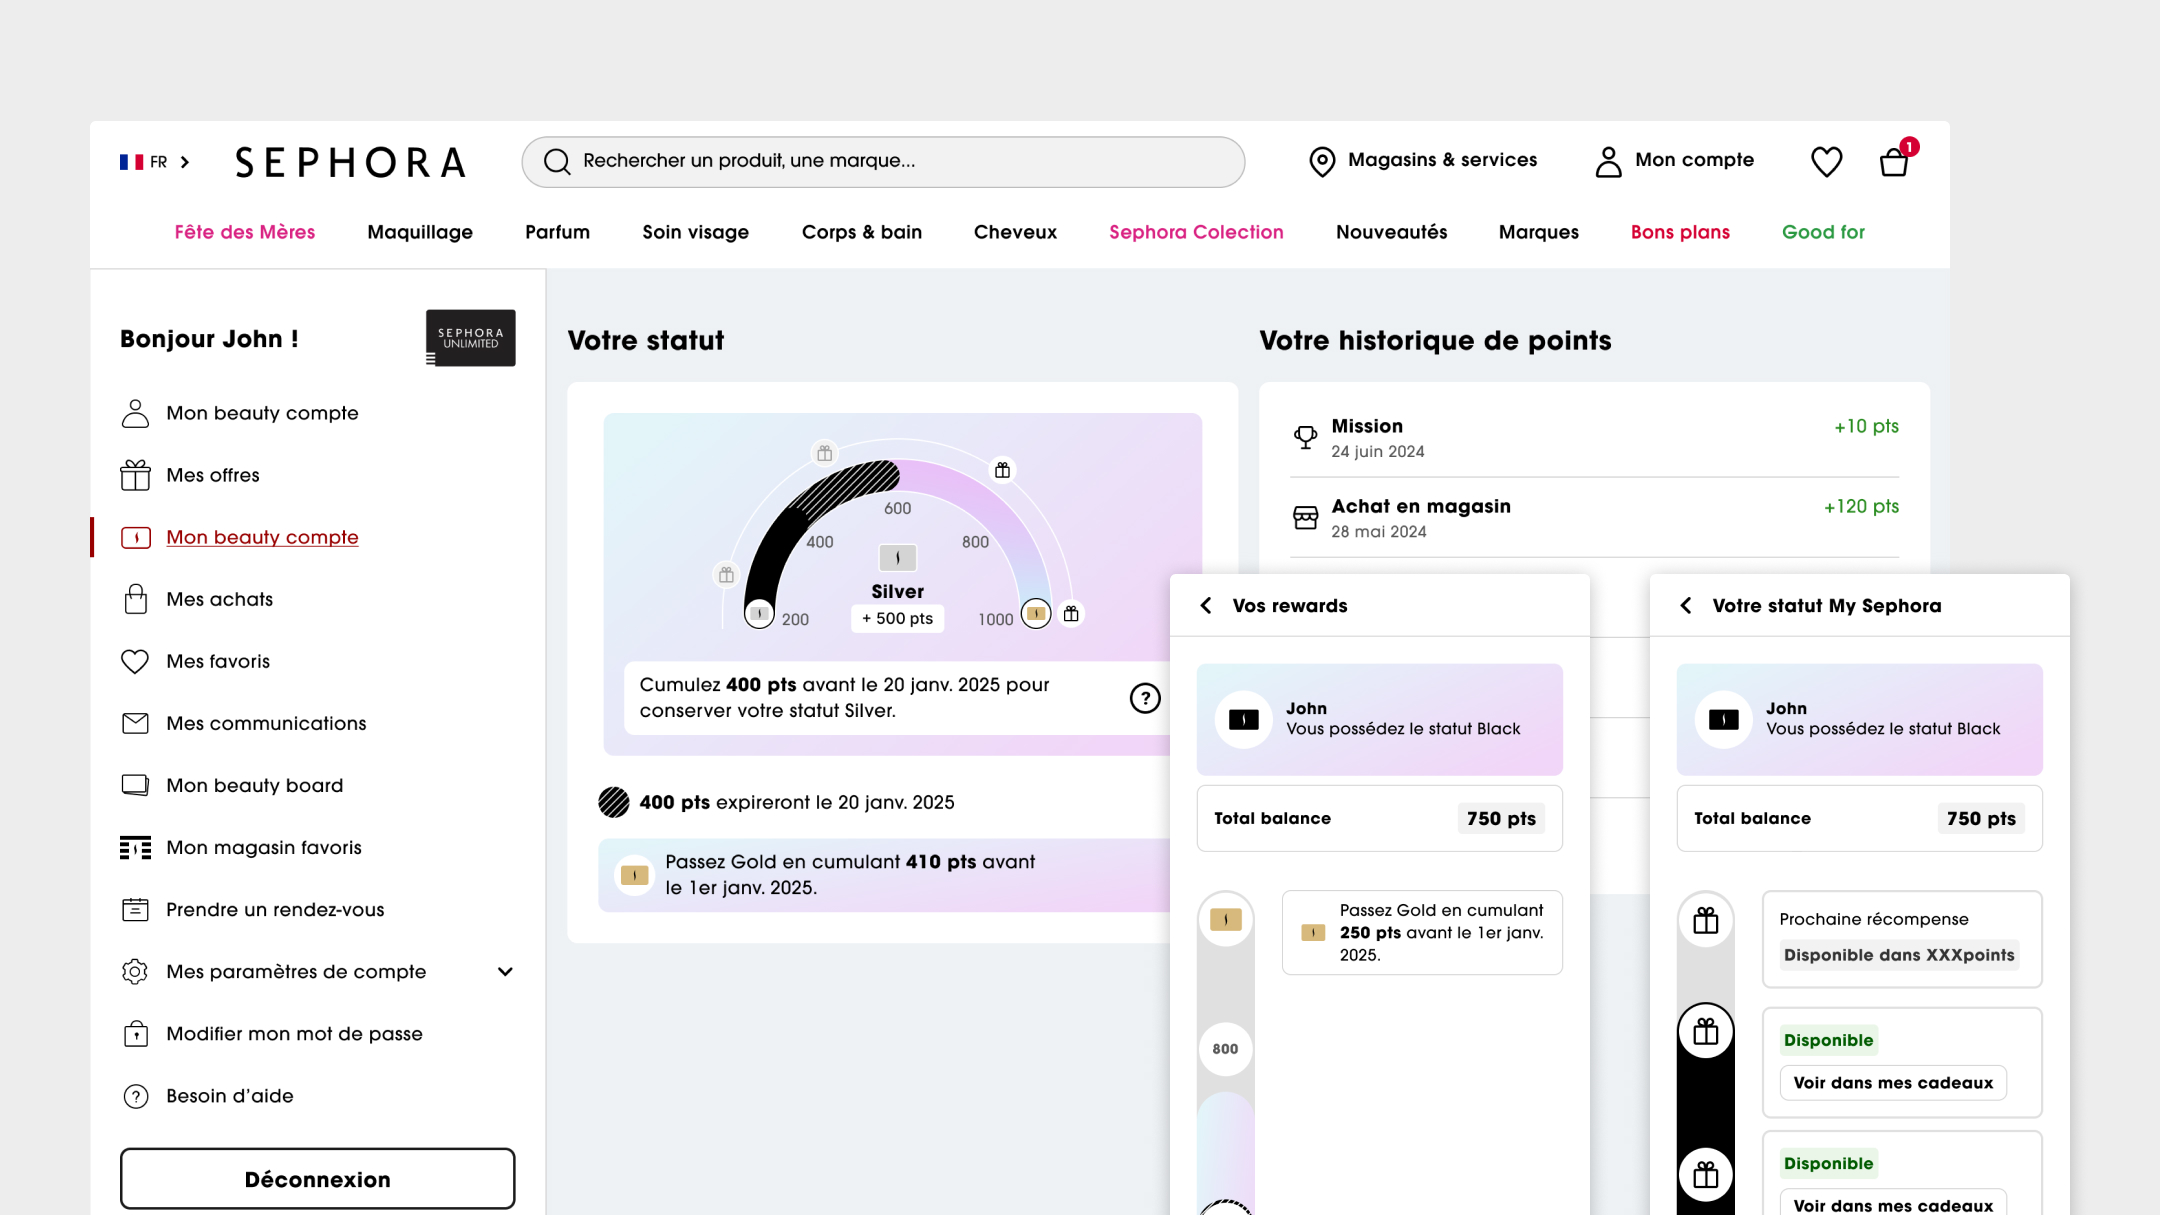Click the gear icon for Mes paramètres de compte
Viewport: 2160px width, 1215px height.
[135, 971]
